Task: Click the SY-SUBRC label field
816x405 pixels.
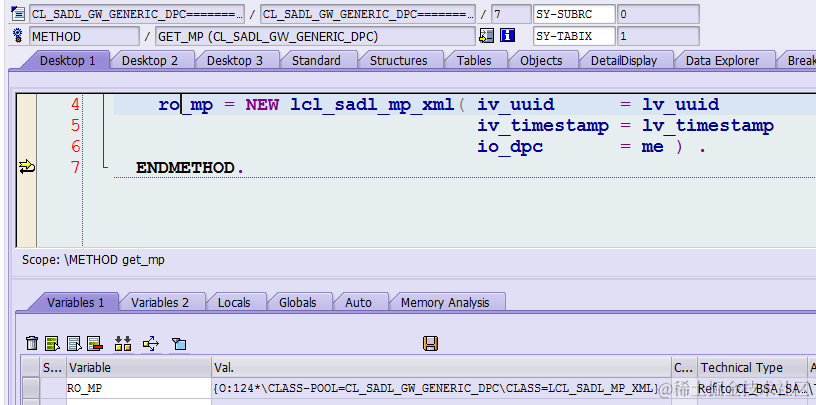Action: [574, 14]
